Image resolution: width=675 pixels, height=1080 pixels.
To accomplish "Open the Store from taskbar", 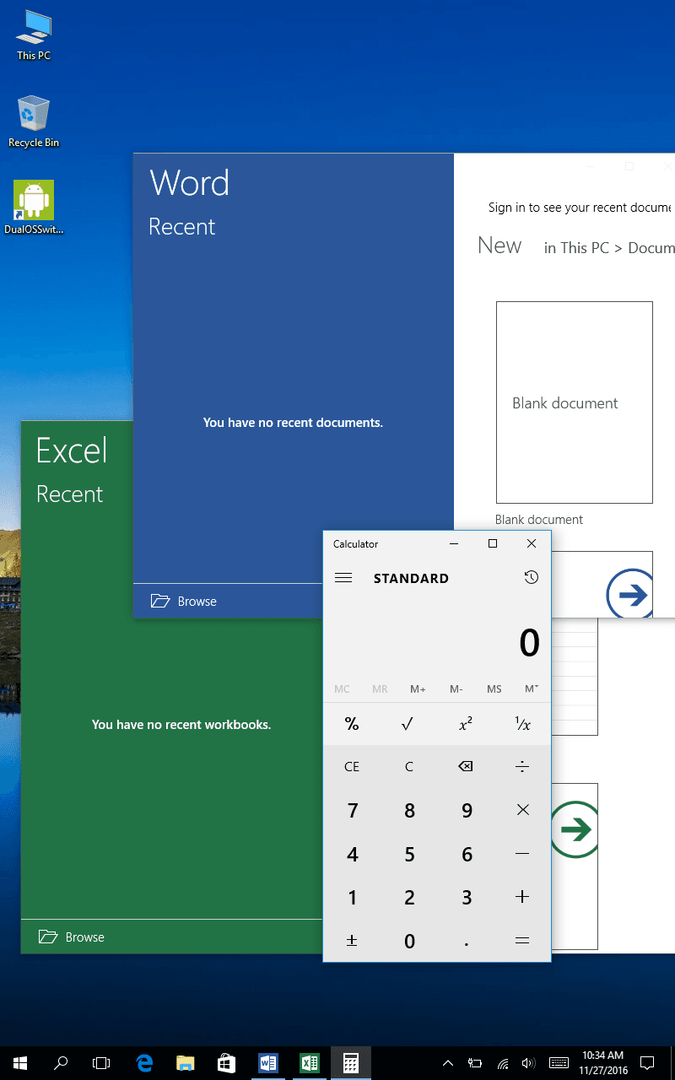I will [227, 1063].
